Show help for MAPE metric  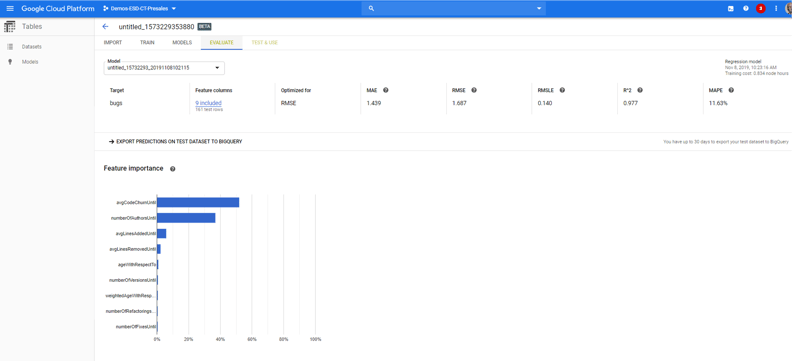731,90
